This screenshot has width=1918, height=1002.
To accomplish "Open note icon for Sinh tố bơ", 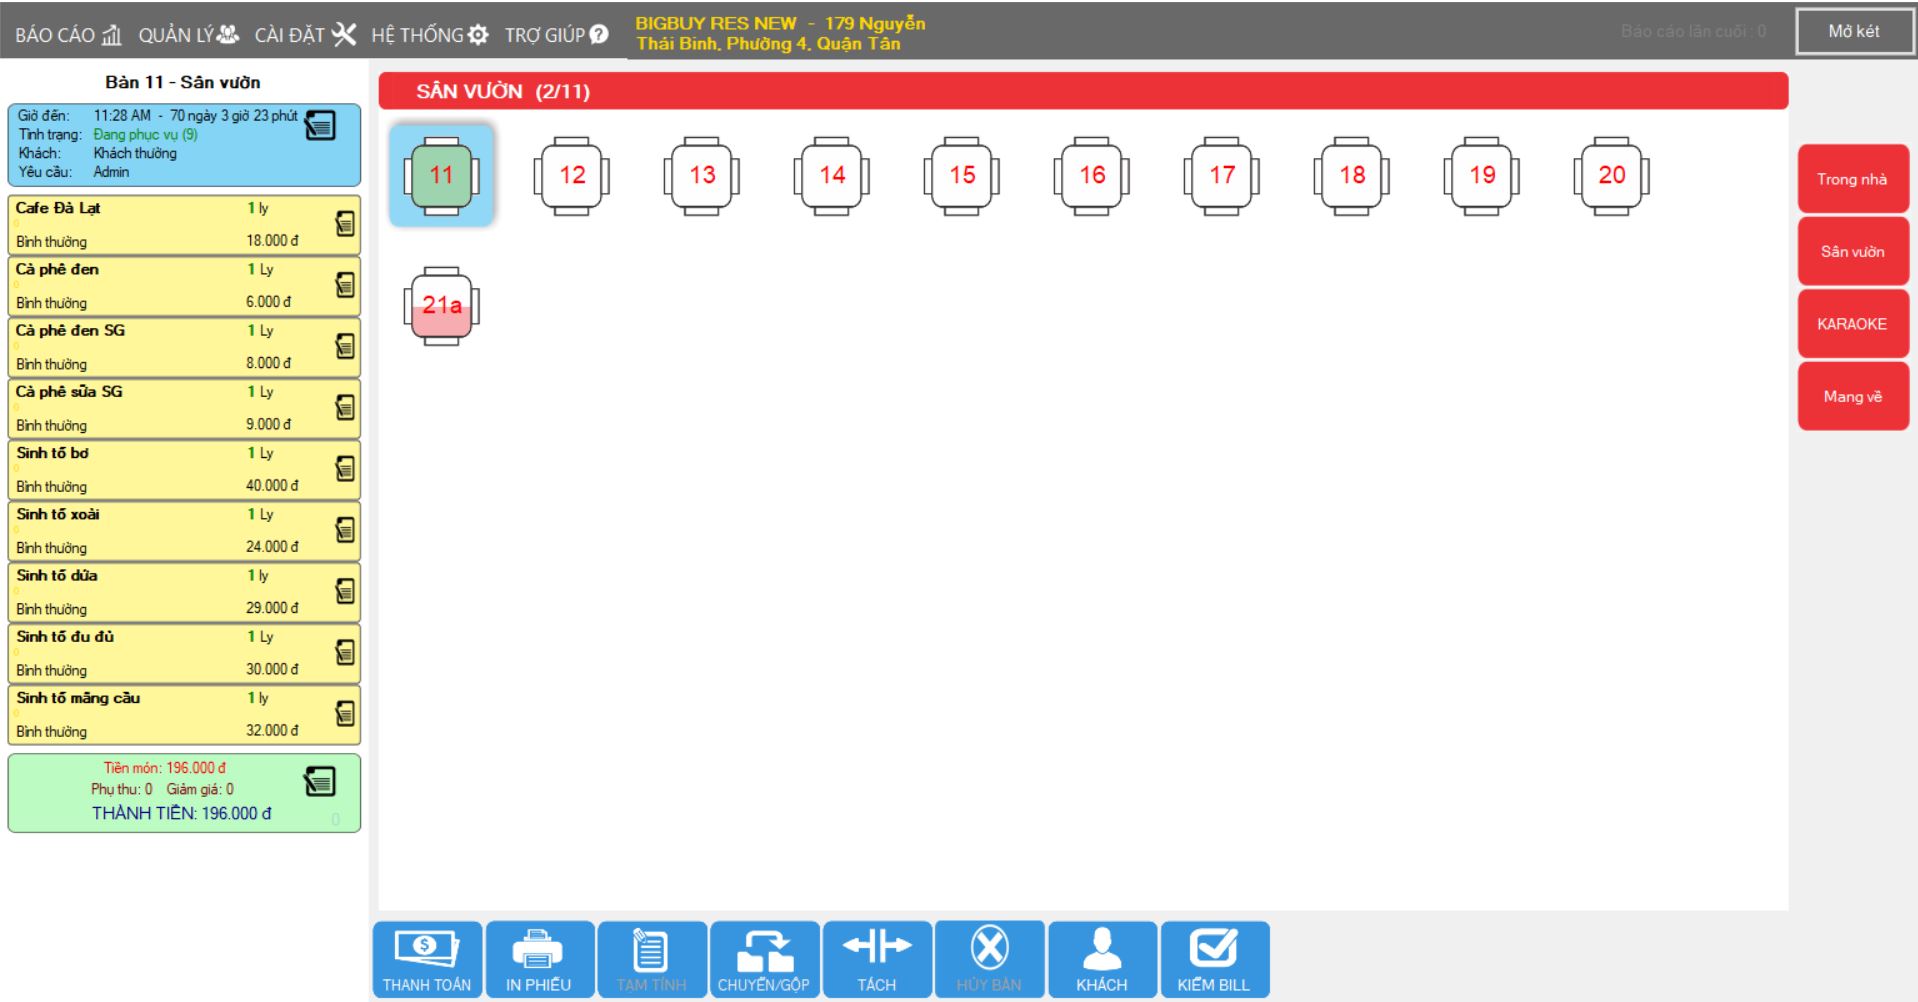I will click(345, 469).
